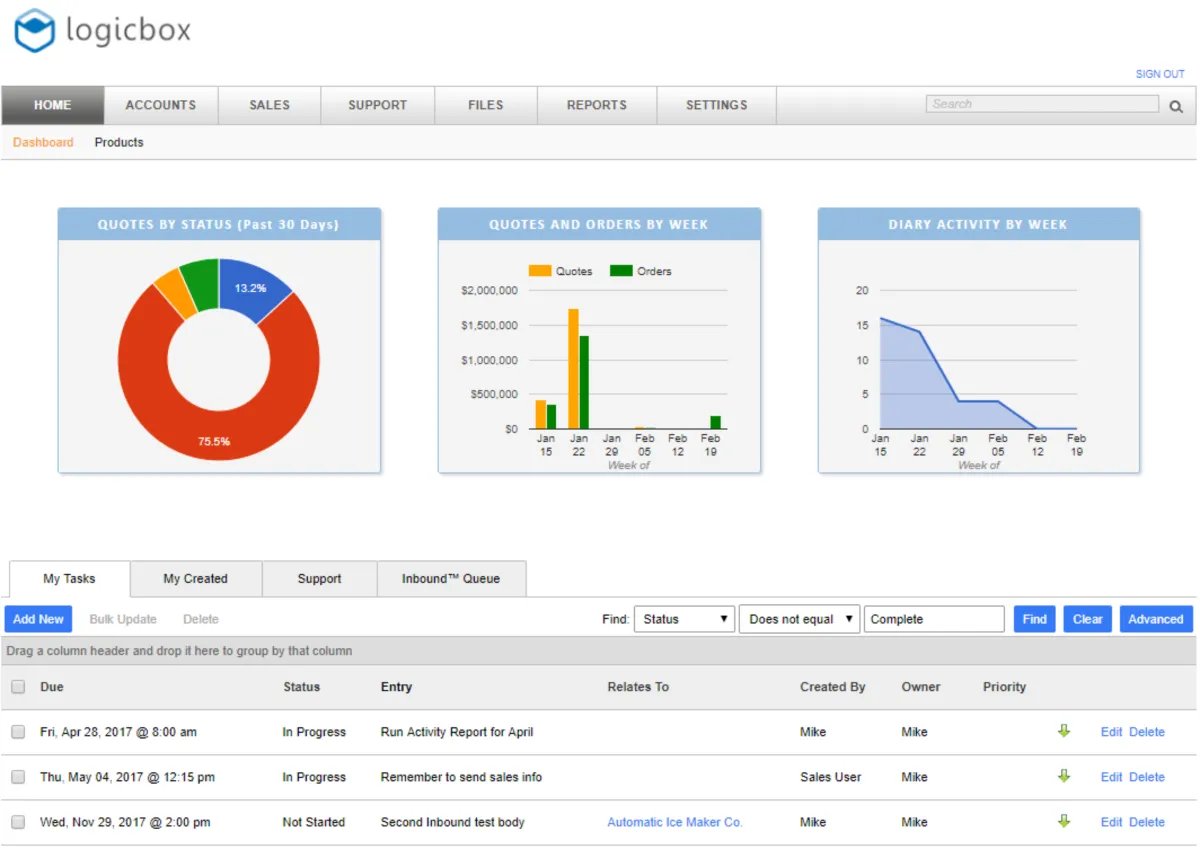Screen dimensions: 1200x849
Task: Expand the 'Does not equal' operator dropdown
Action: click(x=799, y=619)
